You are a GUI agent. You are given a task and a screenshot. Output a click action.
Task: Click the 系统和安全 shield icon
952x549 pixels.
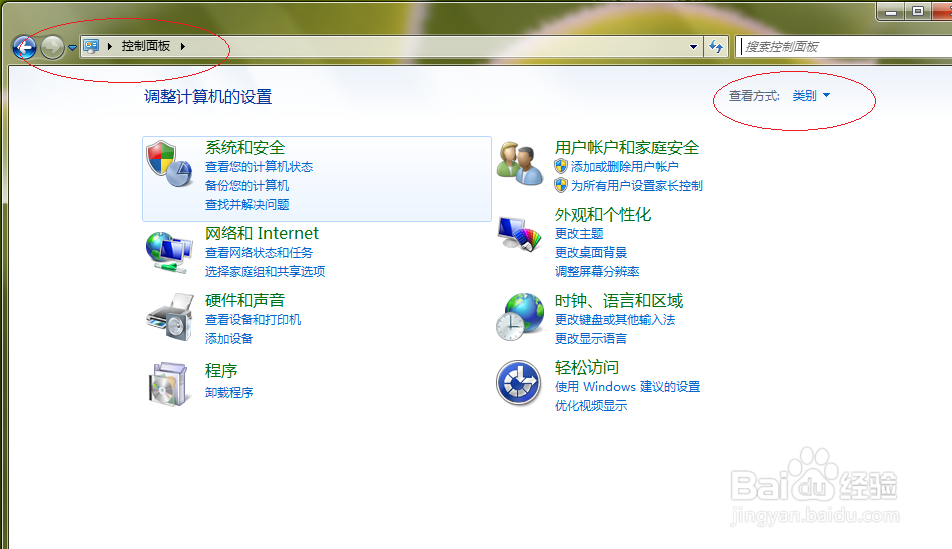tap(169, 164)
